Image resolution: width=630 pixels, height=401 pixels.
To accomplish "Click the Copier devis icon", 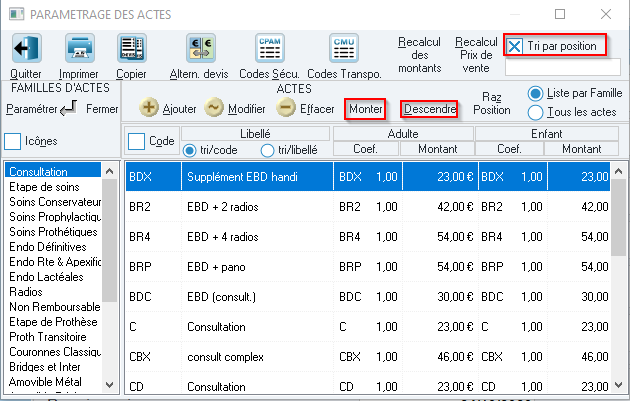I will [132, 48].
